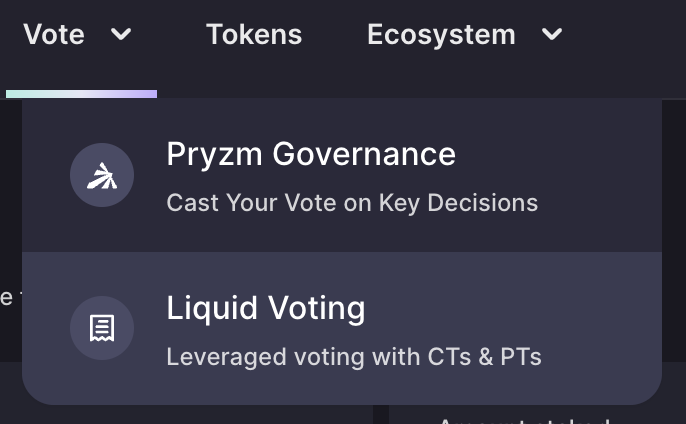
Task: Open the Ecosystem navigation label
Action: pos(441,34)
